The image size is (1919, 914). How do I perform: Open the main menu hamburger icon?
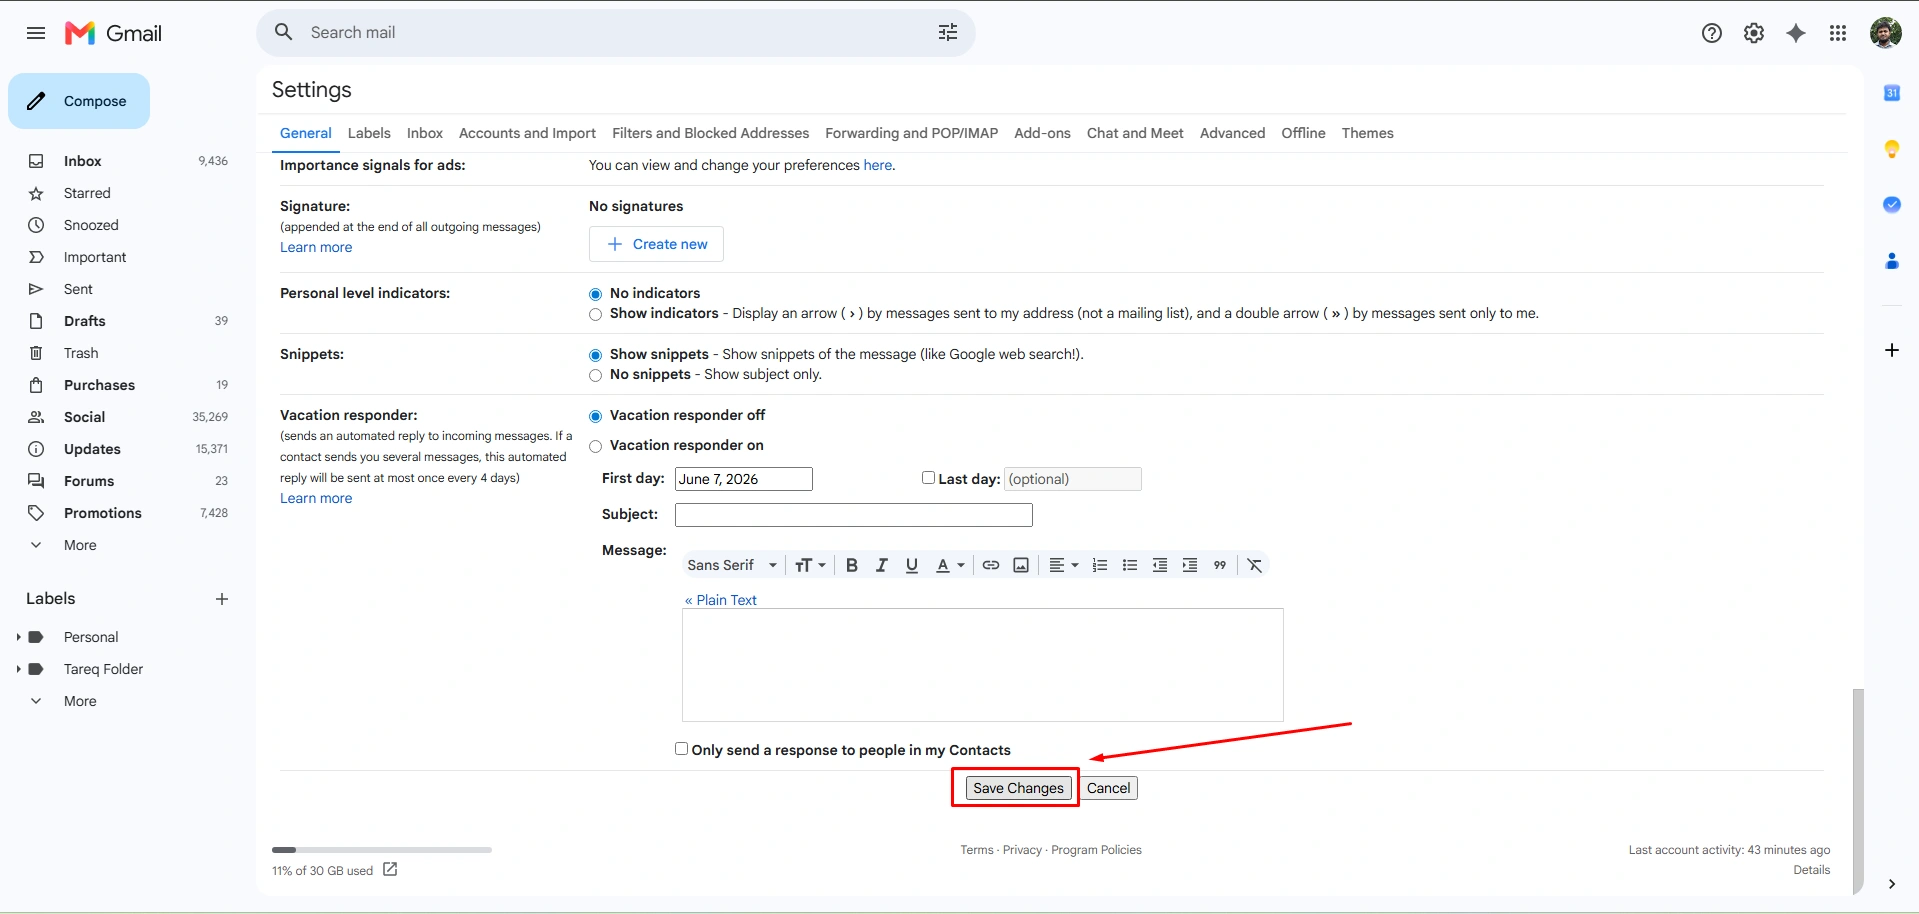[x=36, y=33]
